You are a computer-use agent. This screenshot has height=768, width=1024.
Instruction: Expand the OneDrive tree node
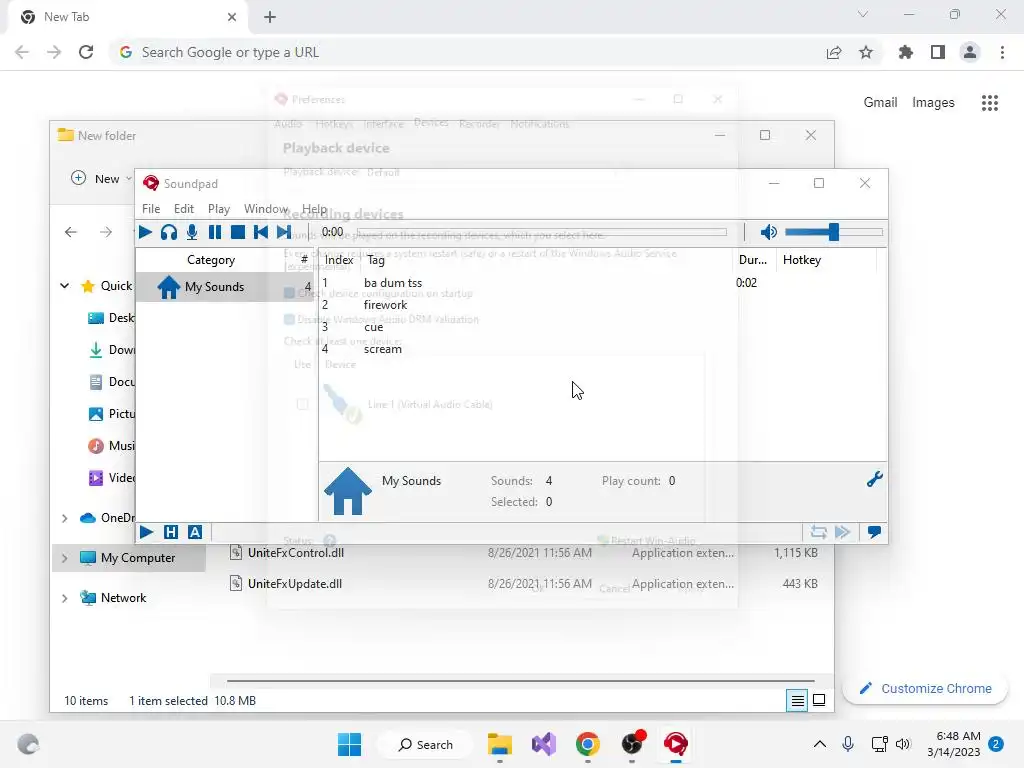(x=65, y=518)
